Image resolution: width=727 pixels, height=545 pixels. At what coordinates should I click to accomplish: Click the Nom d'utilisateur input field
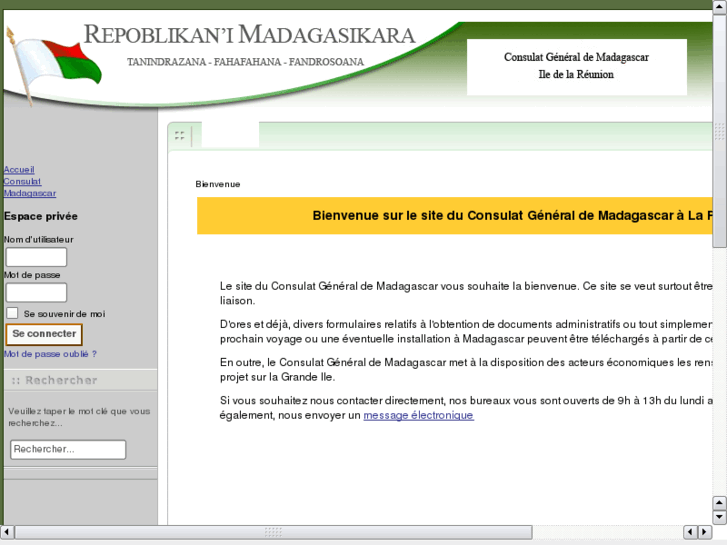[36, 257]
